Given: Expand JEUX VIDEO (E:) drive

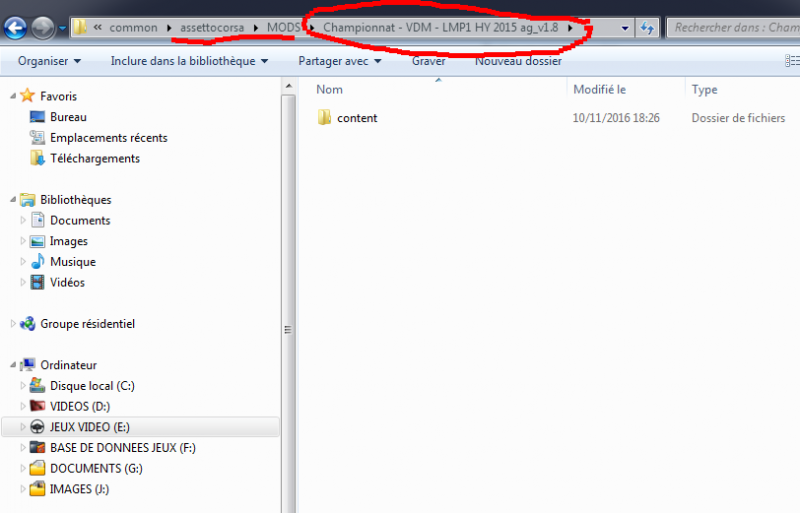Looking at the screenshot, I should click(x=22, y=427).
